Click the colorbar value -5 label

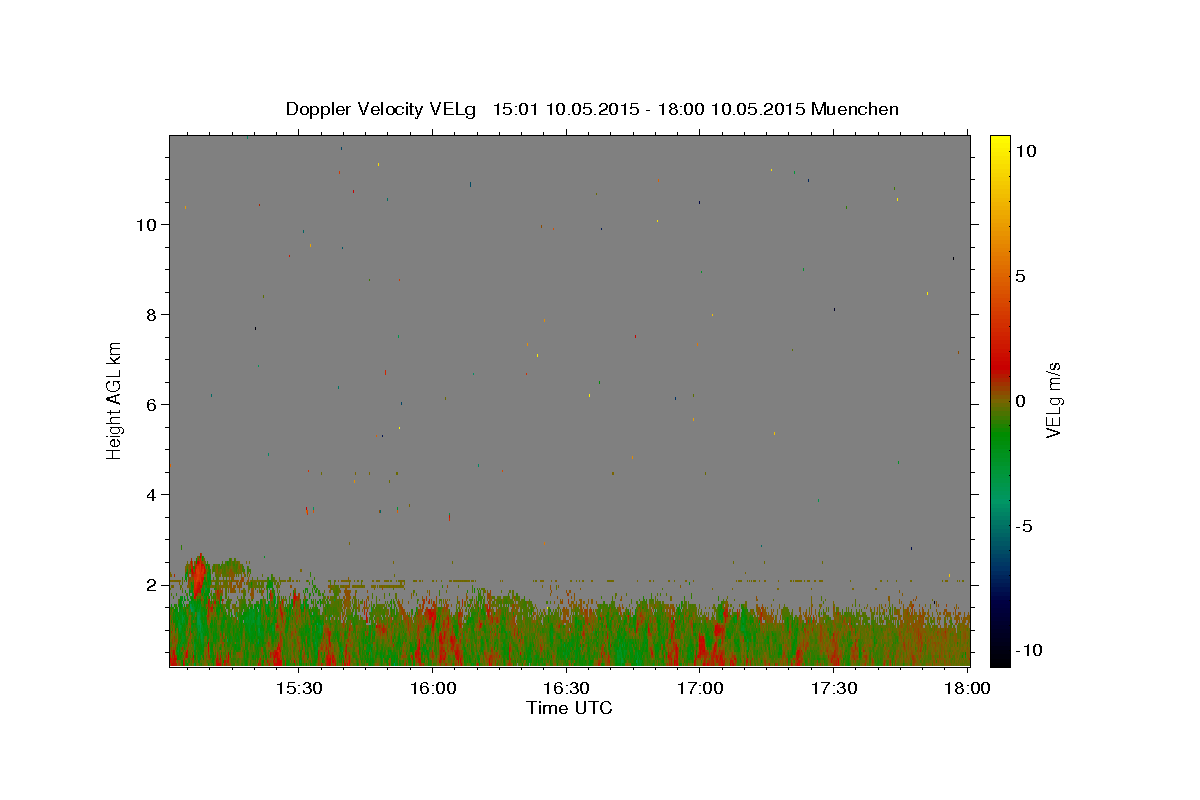[1024, 526]
